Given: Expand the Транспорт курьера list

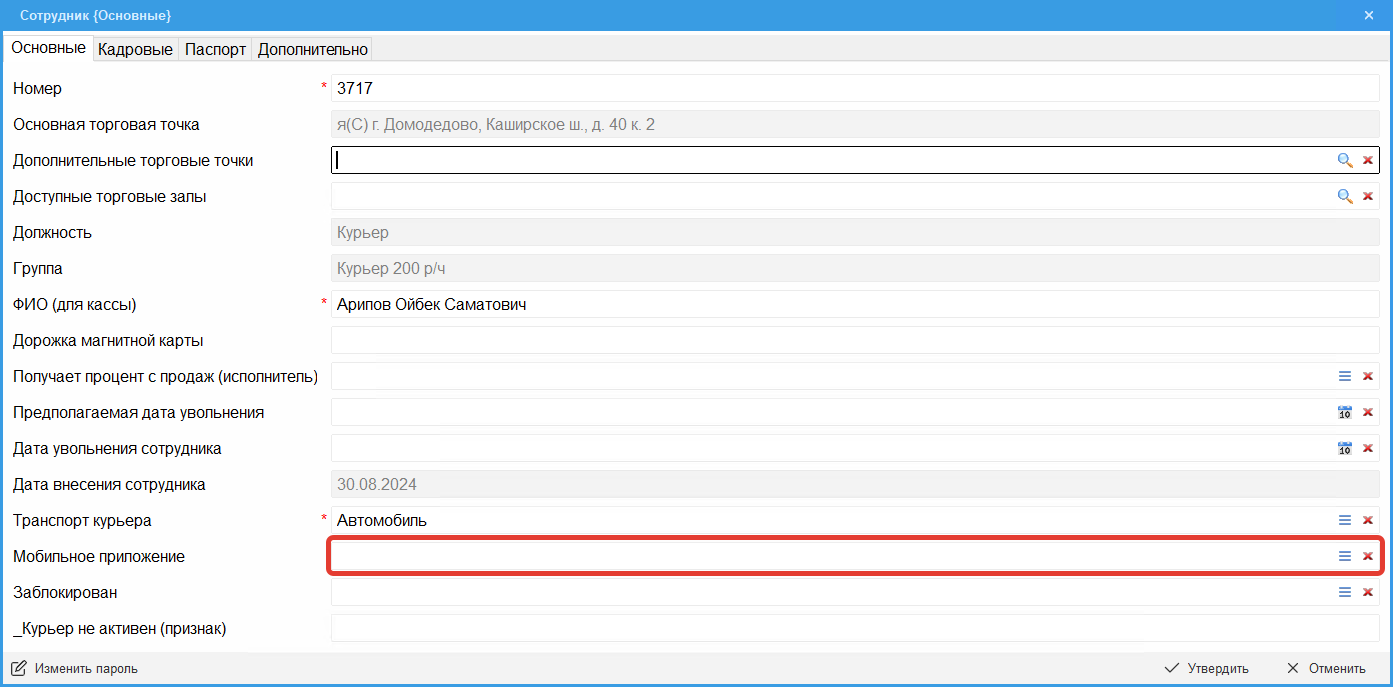Looking at the screenshot, I should [1345, 520].
